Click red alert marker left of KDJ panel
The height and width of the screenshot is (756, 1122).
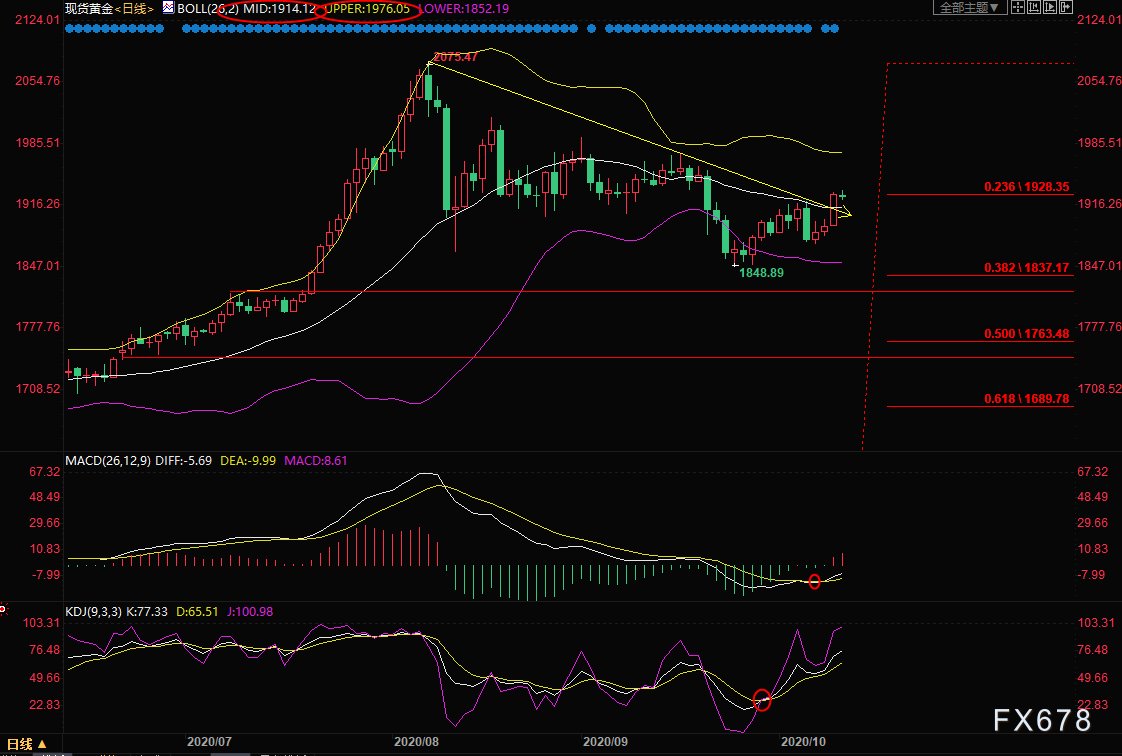pyautogui.click(x=4, y=607)
